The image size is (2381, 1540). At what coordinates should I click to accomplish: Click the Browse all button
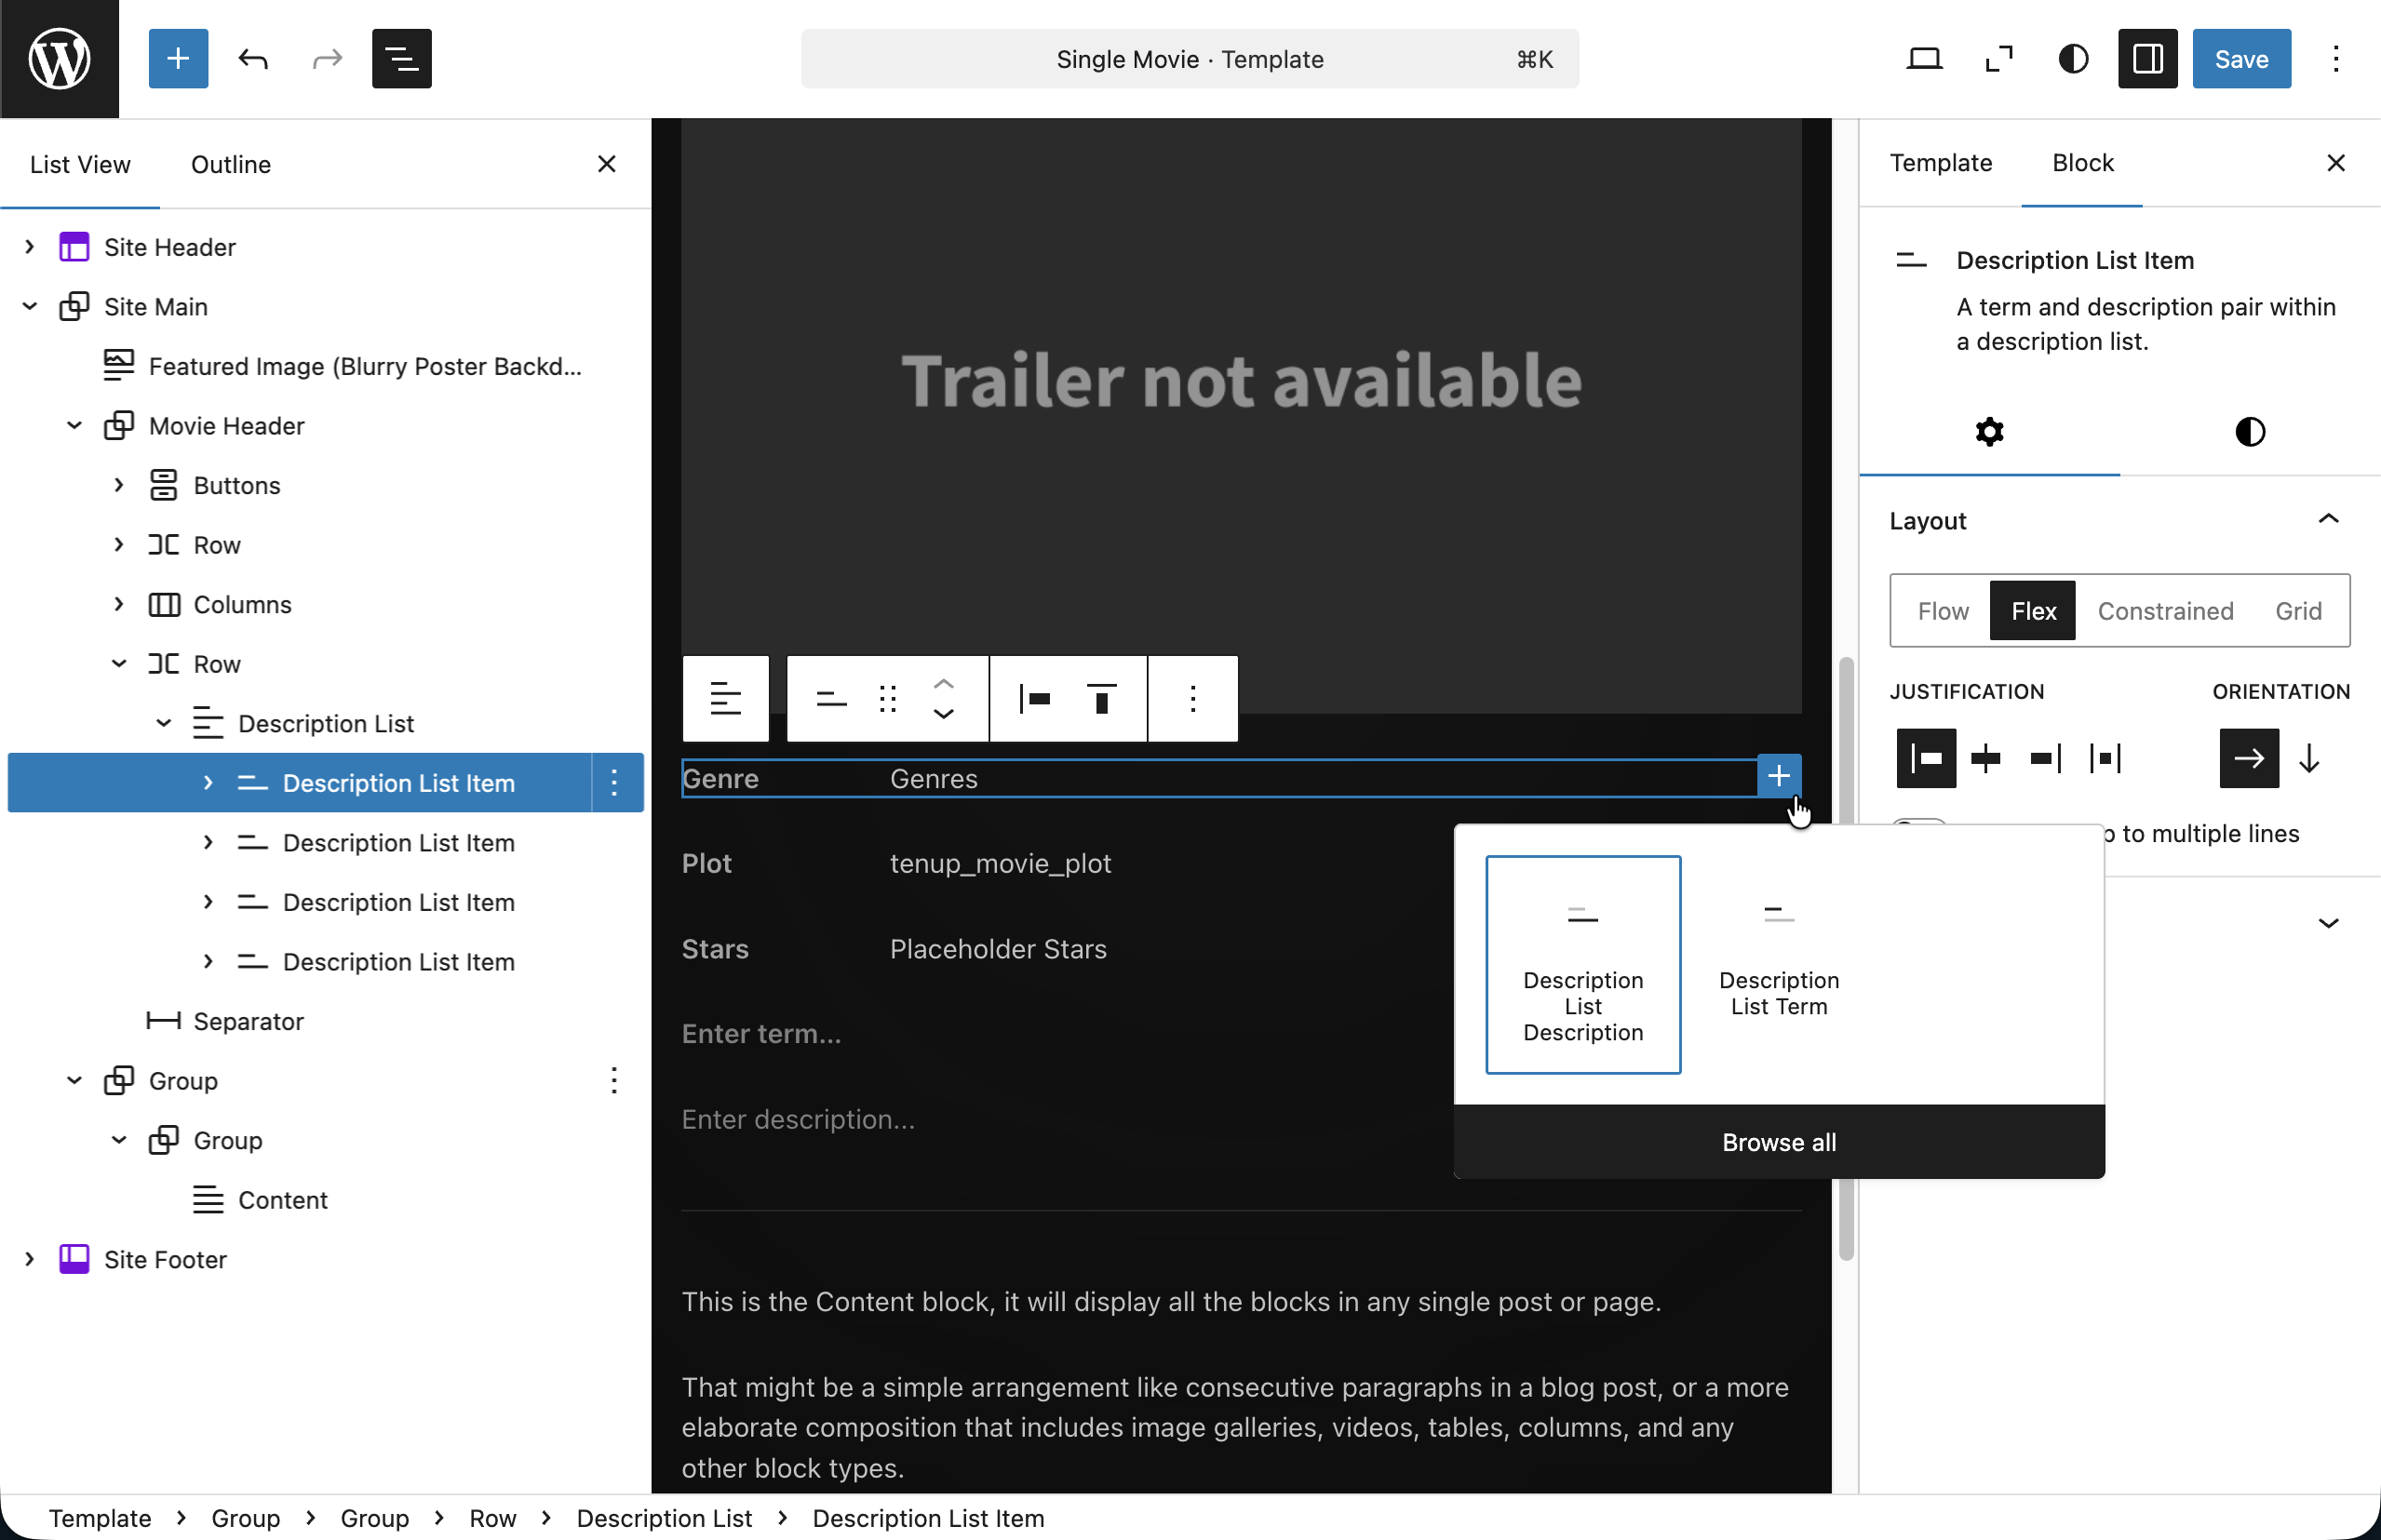click(1778, 1142)
